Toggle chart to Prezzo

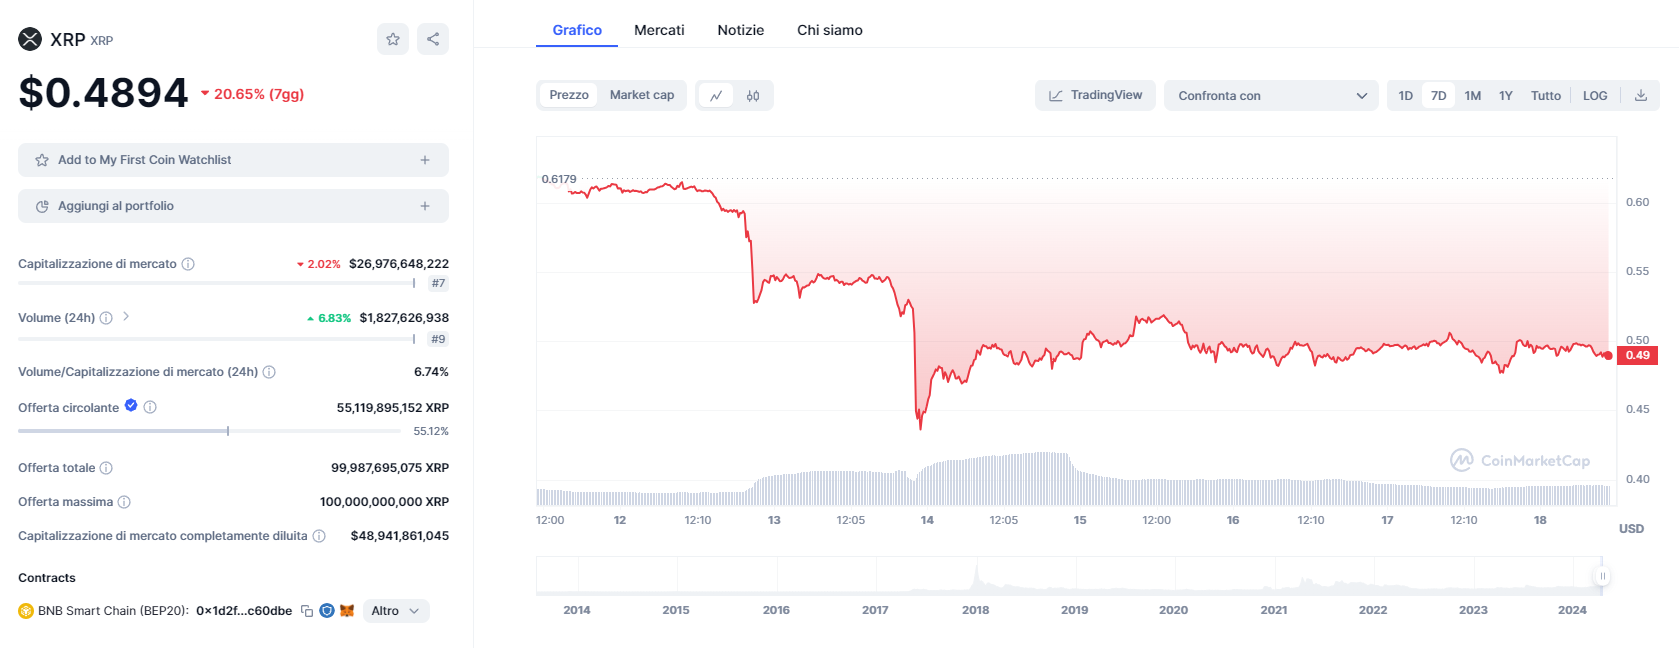tap(569, 95)
